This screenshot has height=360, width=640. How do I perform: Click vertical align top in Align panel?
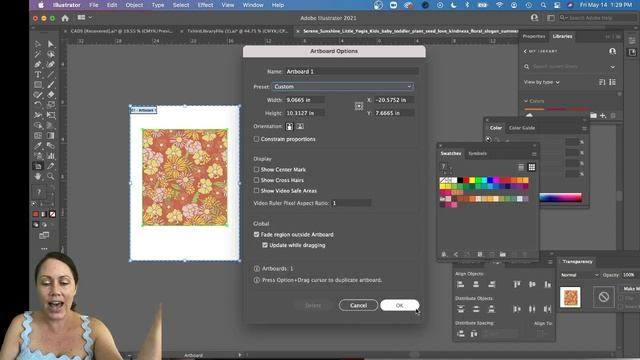click(517, 284)
